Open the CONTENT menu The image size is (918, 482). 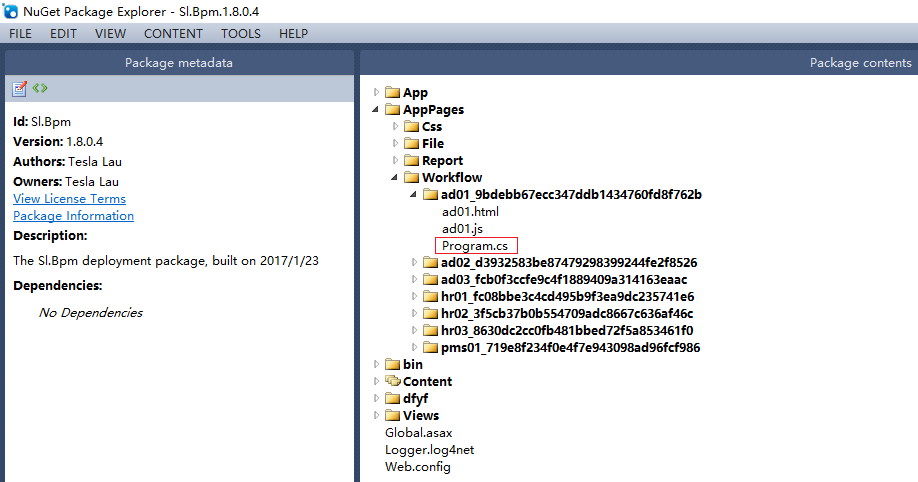(x=173, y=33)
